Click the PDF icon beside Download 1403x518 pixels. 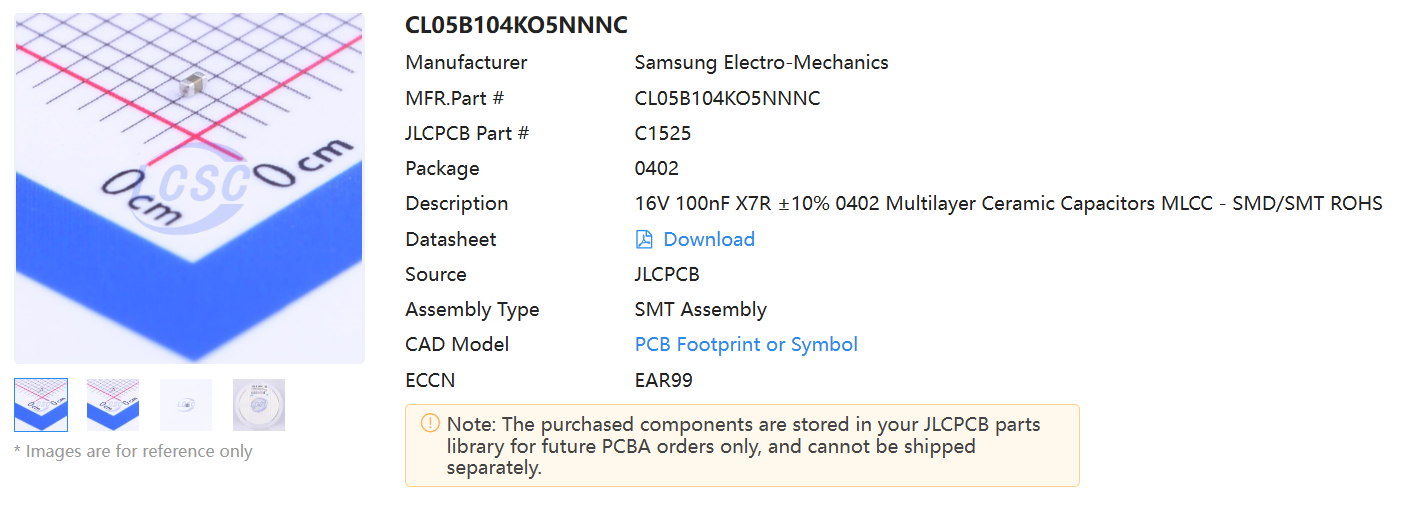tap(645, 239)
